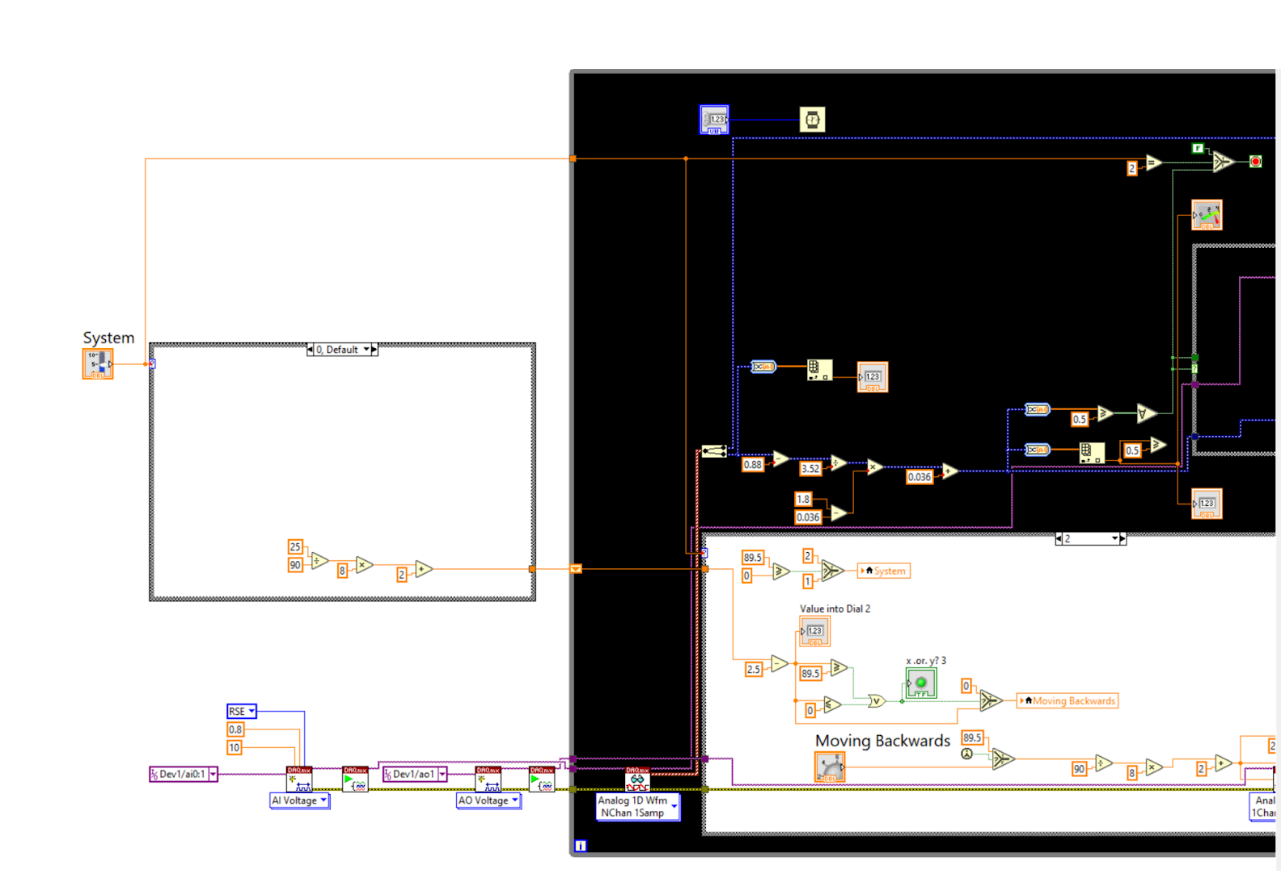Select the Multiply node in Default case

(364, 564)
